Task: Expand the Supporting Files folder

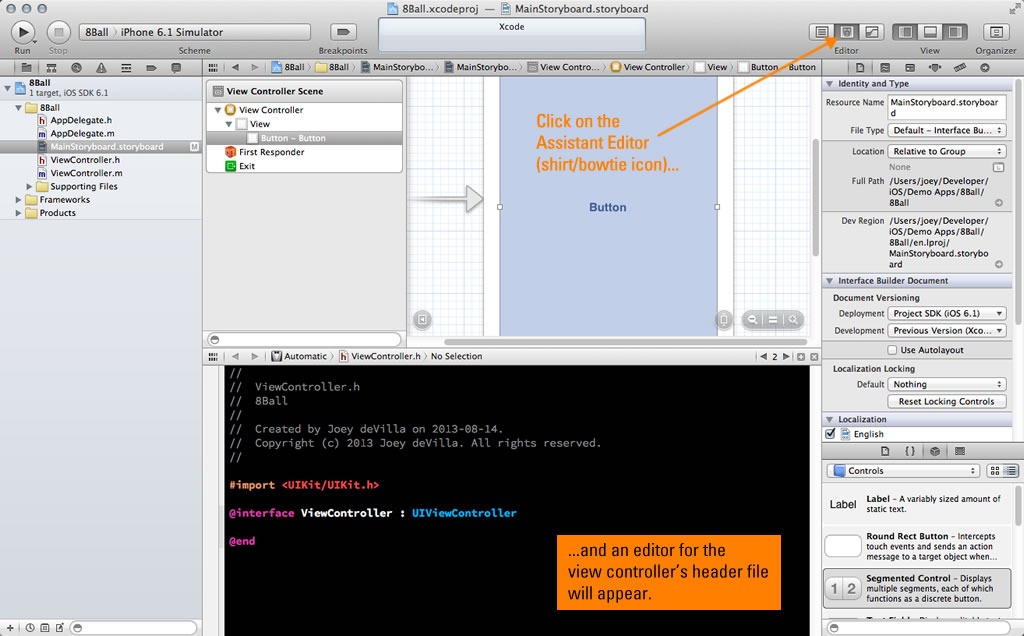Action: coord(29,187)
